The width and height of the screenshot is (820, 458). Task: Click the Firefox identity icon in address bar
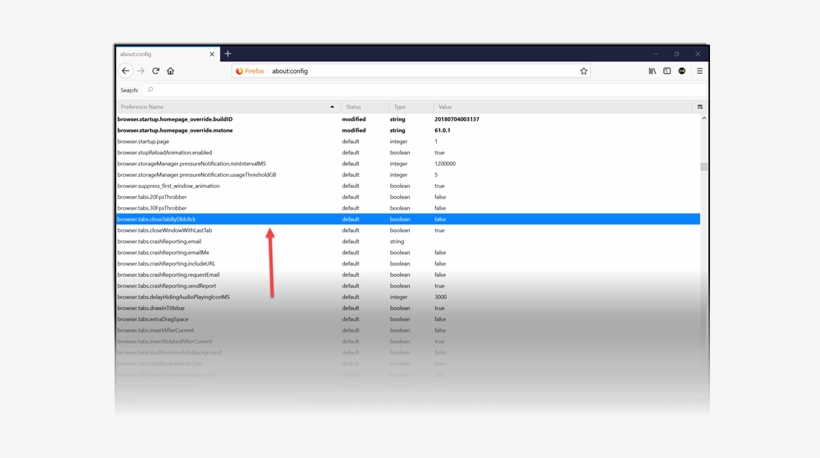point(250,71)
